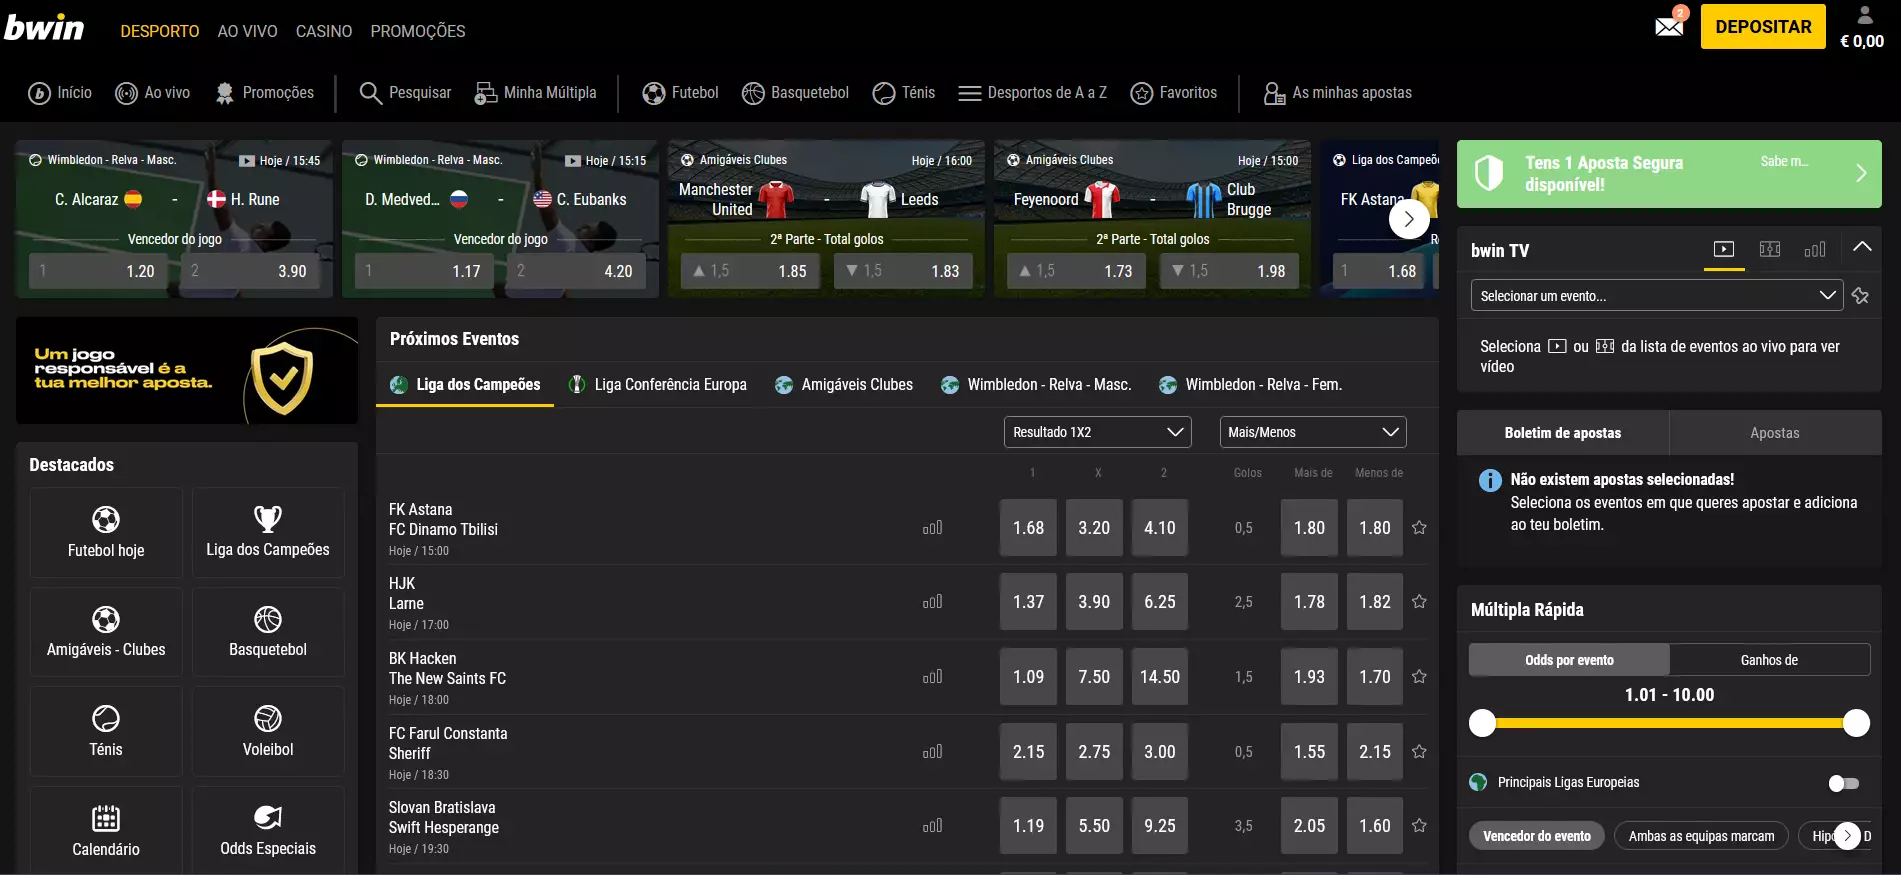Favorite BK Hacken vs New Saints match
The image size is (1901, 875).
(1419, 677)
